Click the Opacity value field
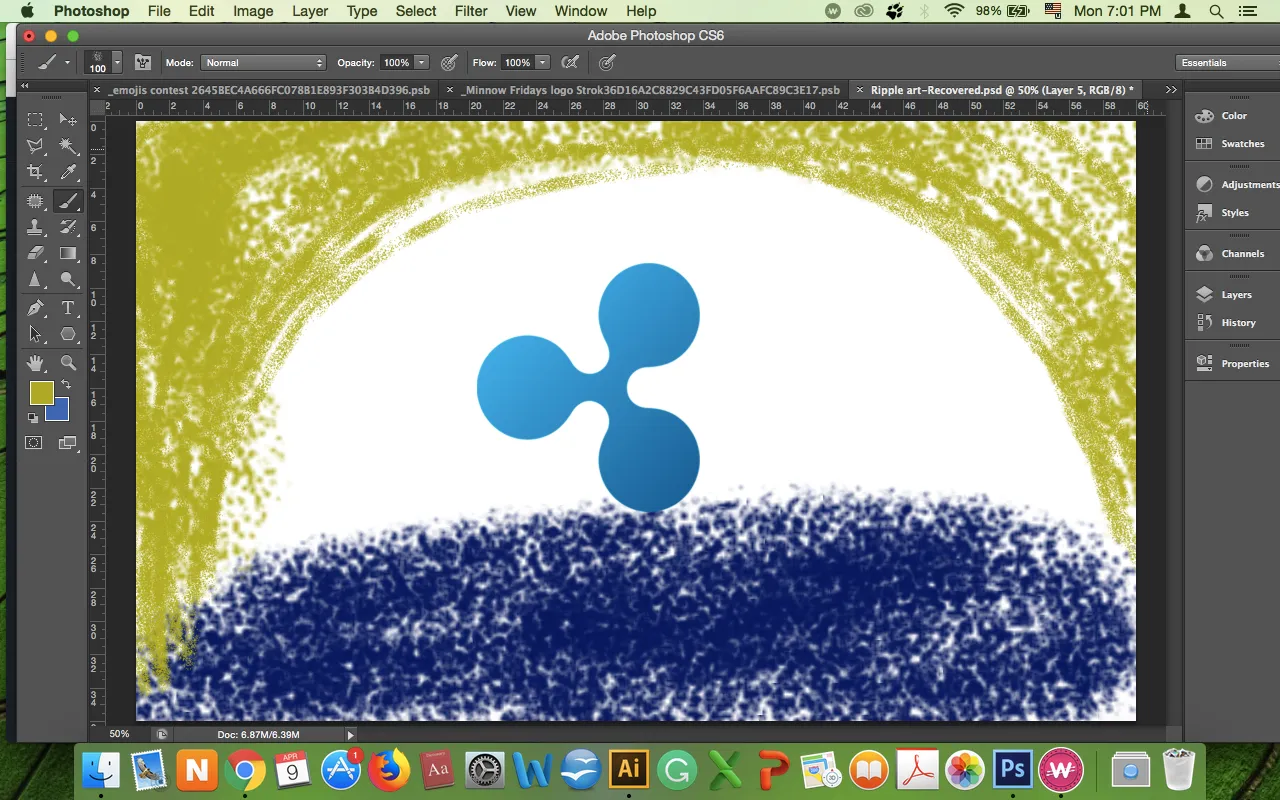1280x800 pixels. [397, 62]
